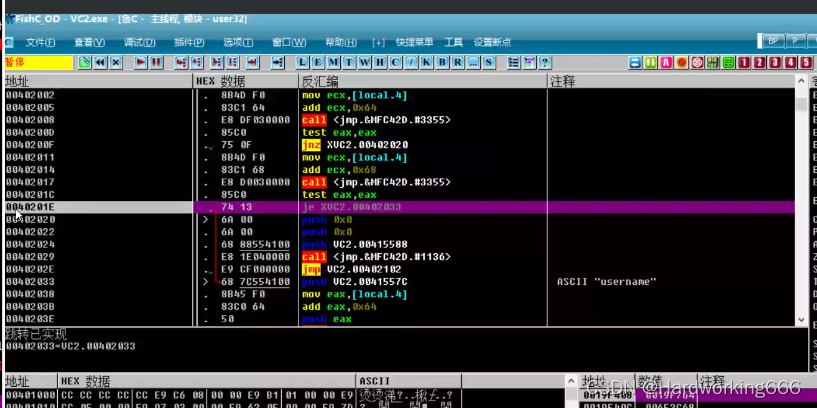Click the Help question mark icon
Viewport: 817px width, 408px height.
pos(545,63)
